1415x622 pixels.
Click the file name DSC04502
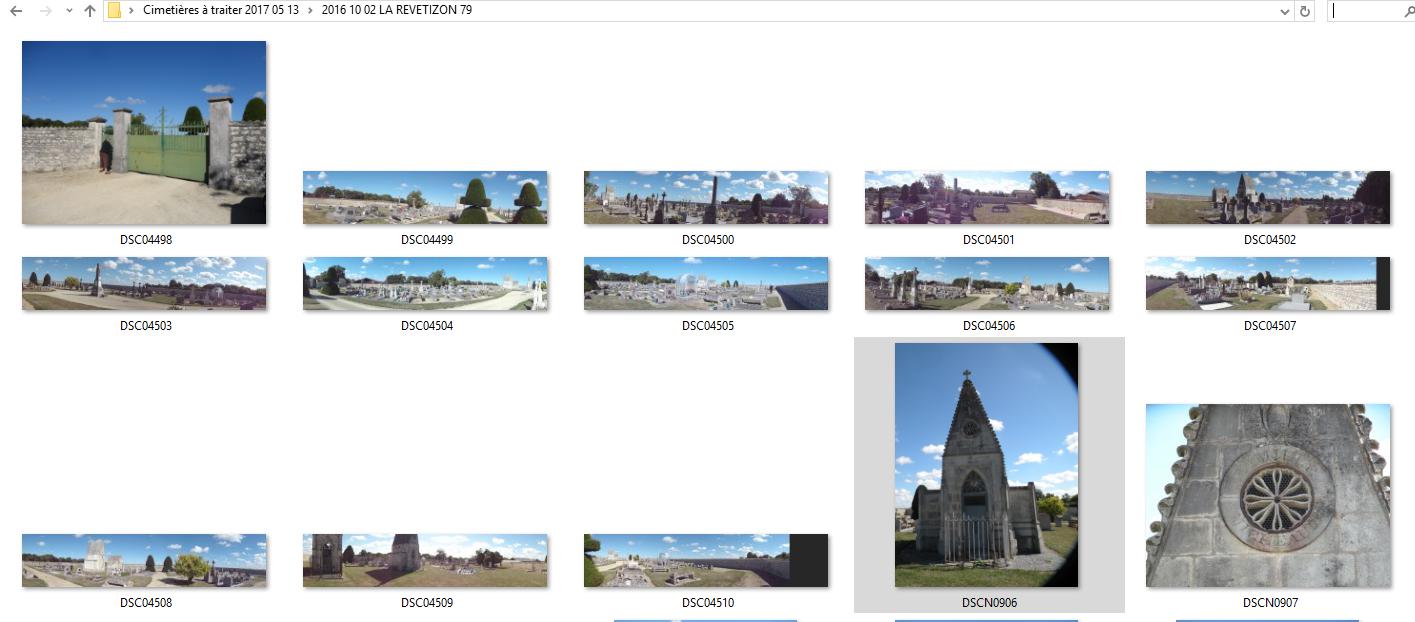tap(1270, 240)
